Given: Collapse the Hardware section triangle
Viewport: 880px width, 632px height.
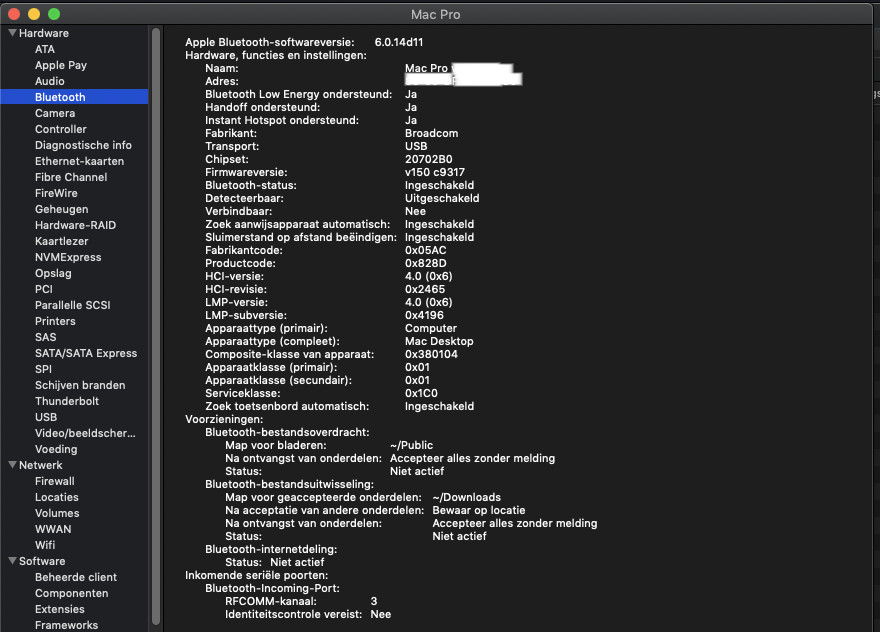Looking at the screenshot, I should (x=12, y=33).
